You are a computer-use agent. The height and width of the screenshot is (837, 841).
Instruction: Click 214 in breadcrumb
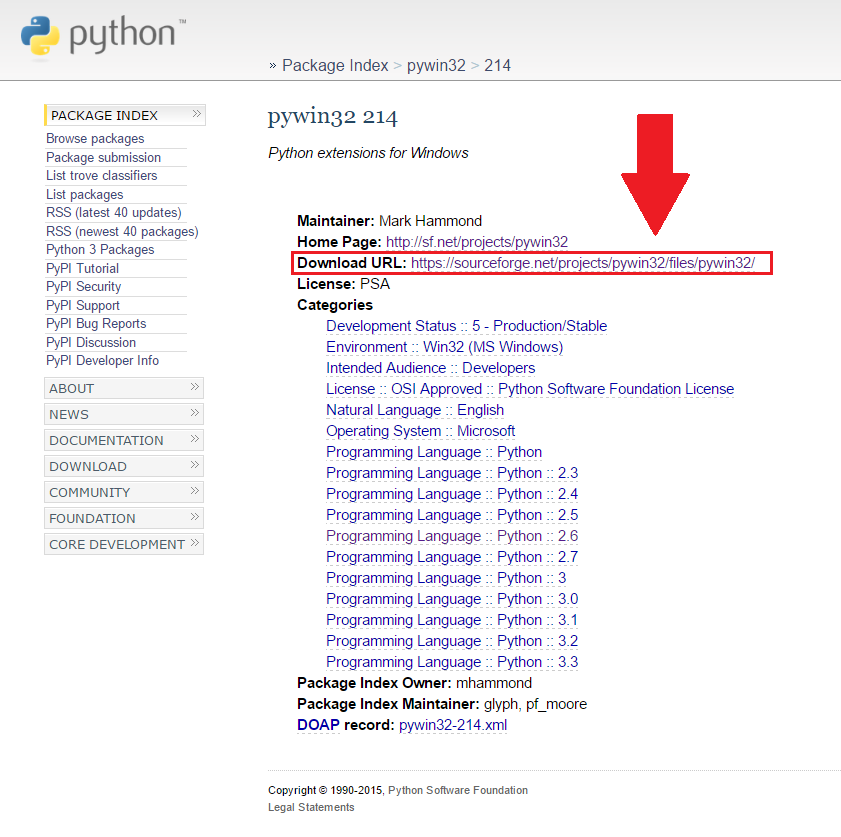click(x=497, y=65)
